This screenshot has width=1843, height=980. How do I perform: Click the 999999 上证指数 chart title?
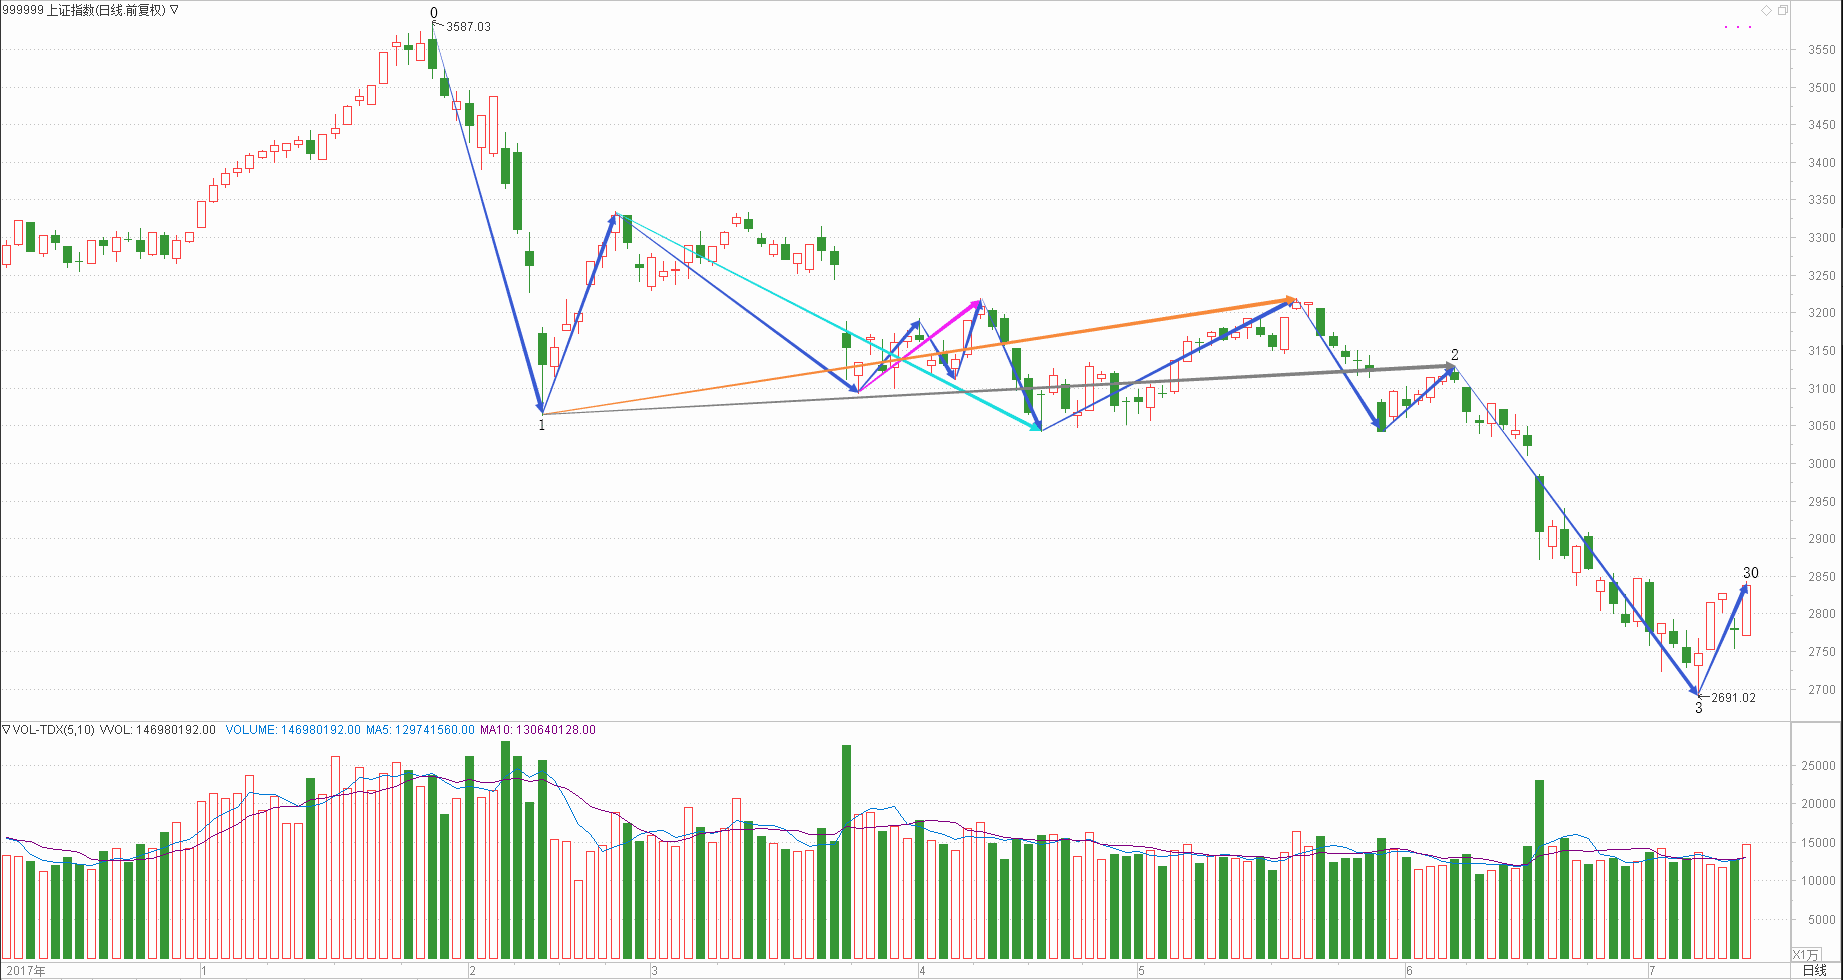coord(83,10)
